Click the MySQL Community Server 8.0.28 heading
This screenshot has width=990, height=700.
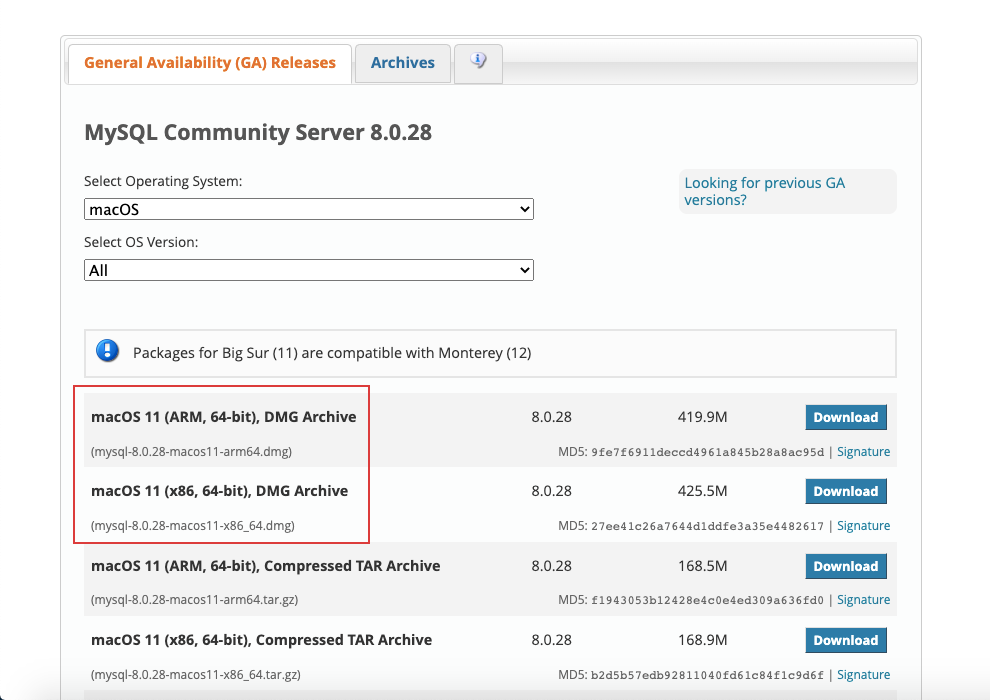258,133
